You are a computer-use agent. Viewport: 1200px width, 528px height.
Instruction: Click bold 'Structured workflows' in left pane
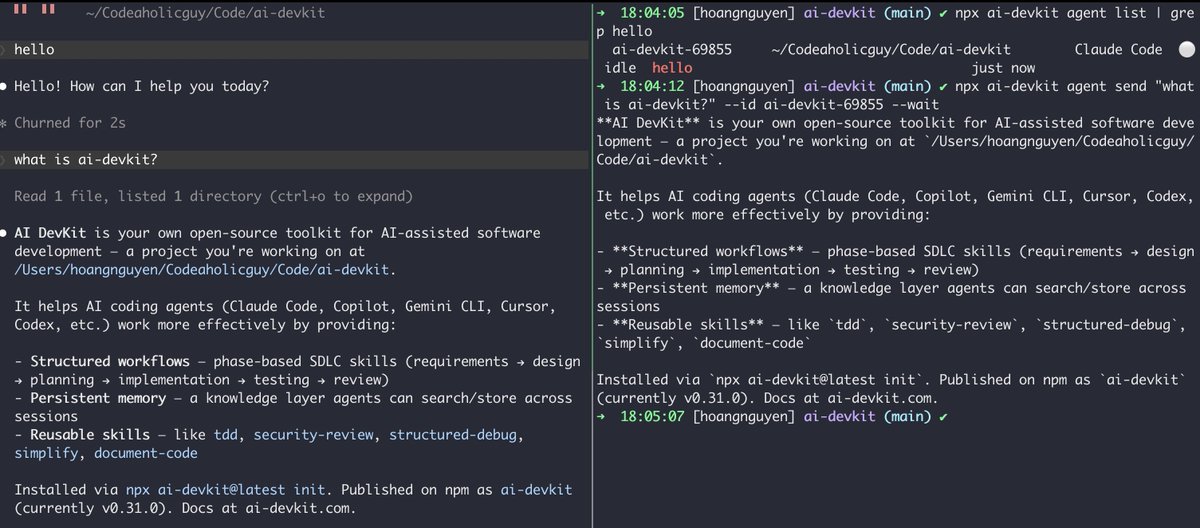coord(110,361)
